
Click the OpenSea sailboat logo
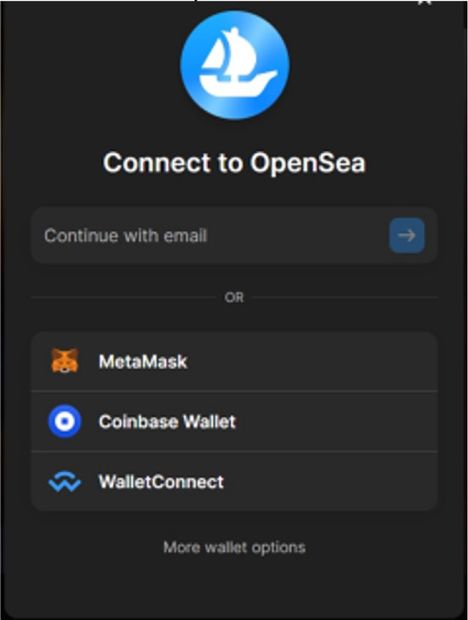click(x=235, y=65)
